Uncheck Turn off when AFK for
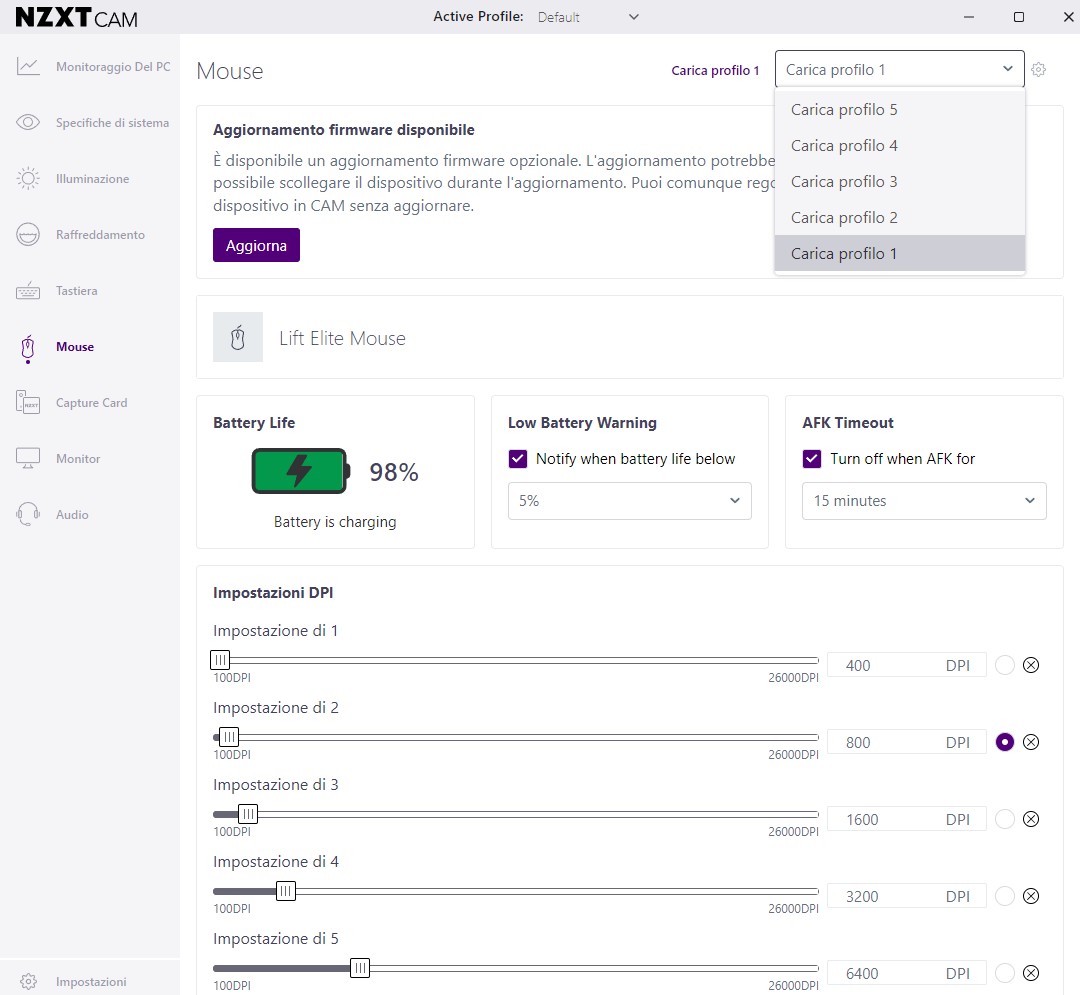Screen dimensions: 1080x995 812,459
